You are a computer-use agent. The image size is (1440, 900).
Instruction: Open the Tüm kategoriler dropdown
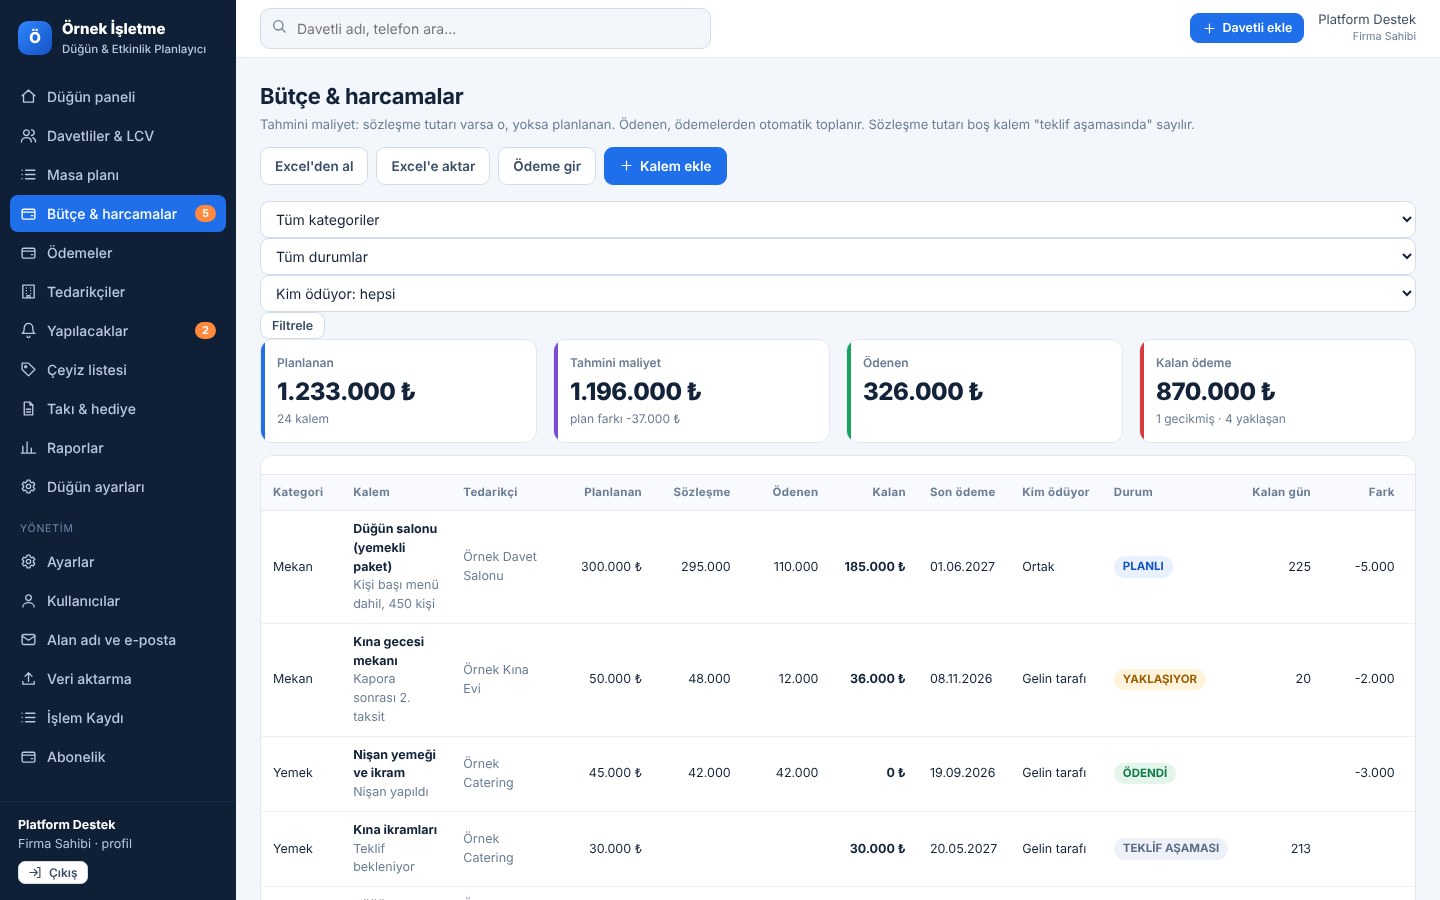coord(838,220)
